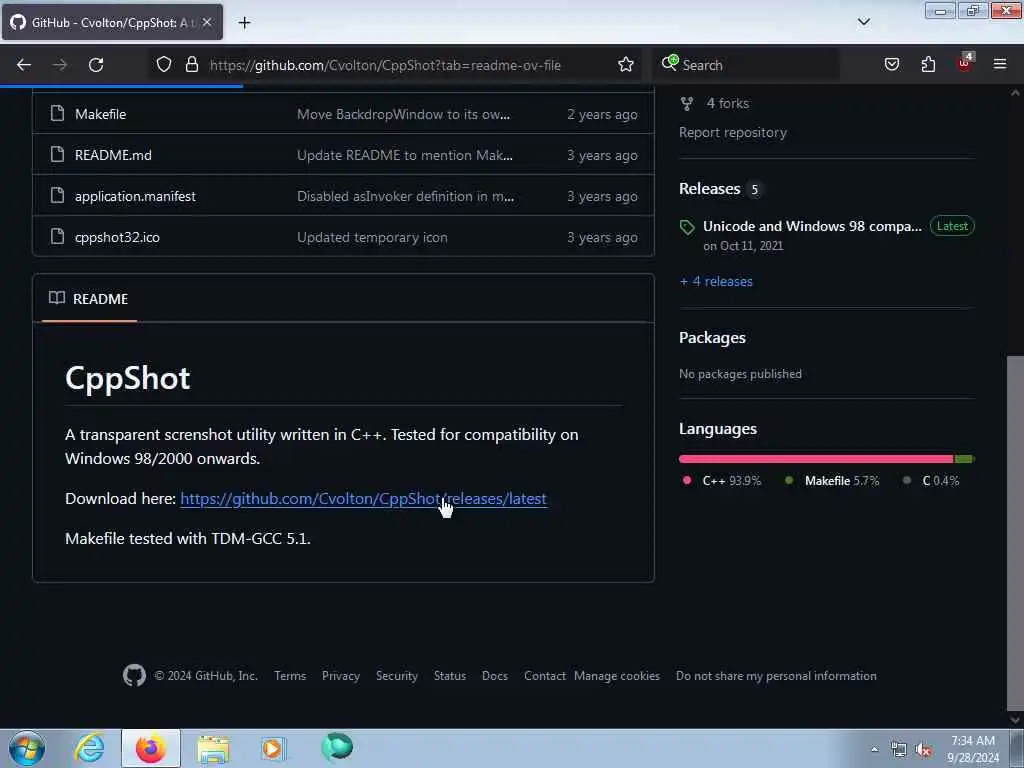Image resolution: width=1024 pixels, height=768 pixels.
Task: Click the cppshot32.ico file icon
Action: pyautogui.click(x=57, y=237)
